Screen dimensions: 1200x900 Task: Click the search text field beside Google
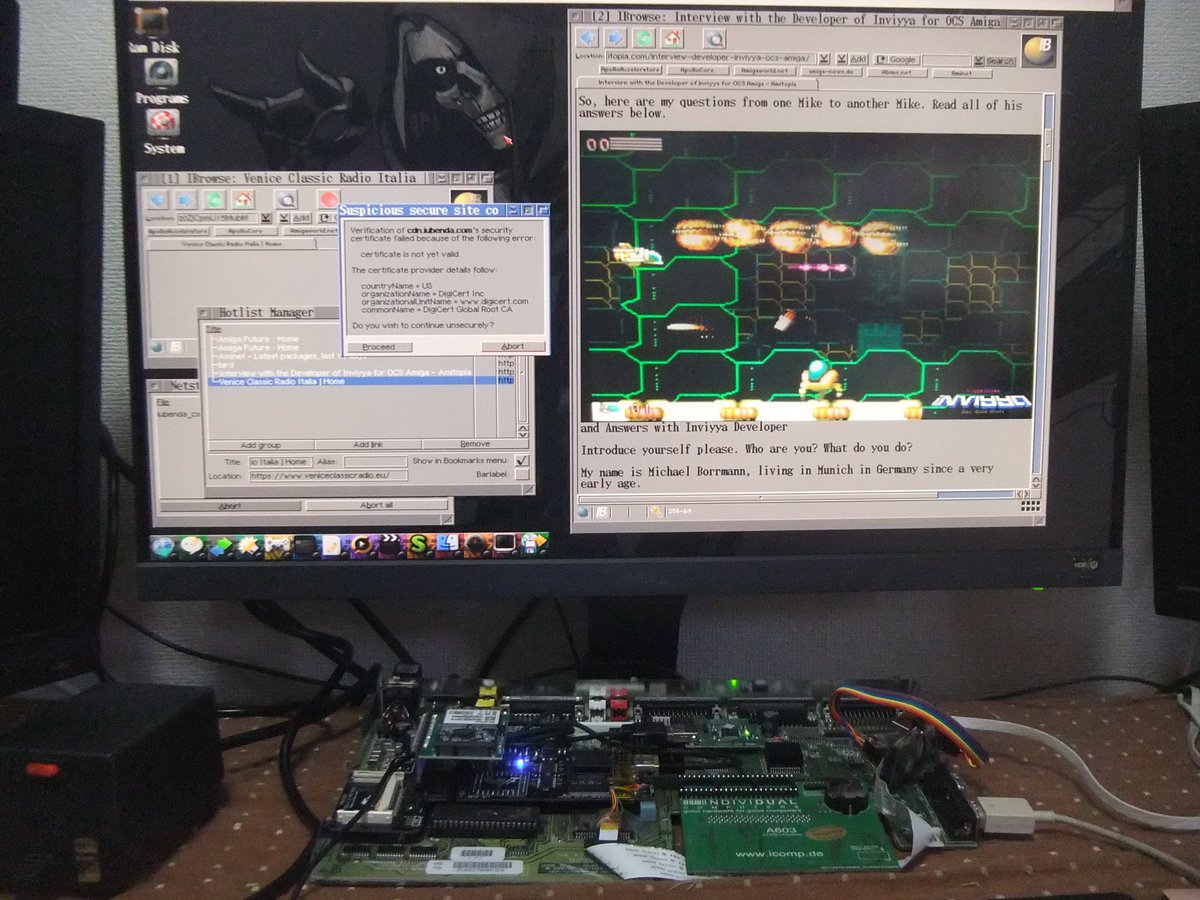[x=947, y=61]
